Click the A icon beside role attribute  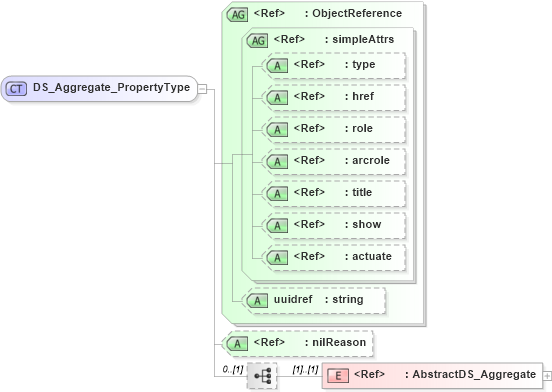(277, 130)
